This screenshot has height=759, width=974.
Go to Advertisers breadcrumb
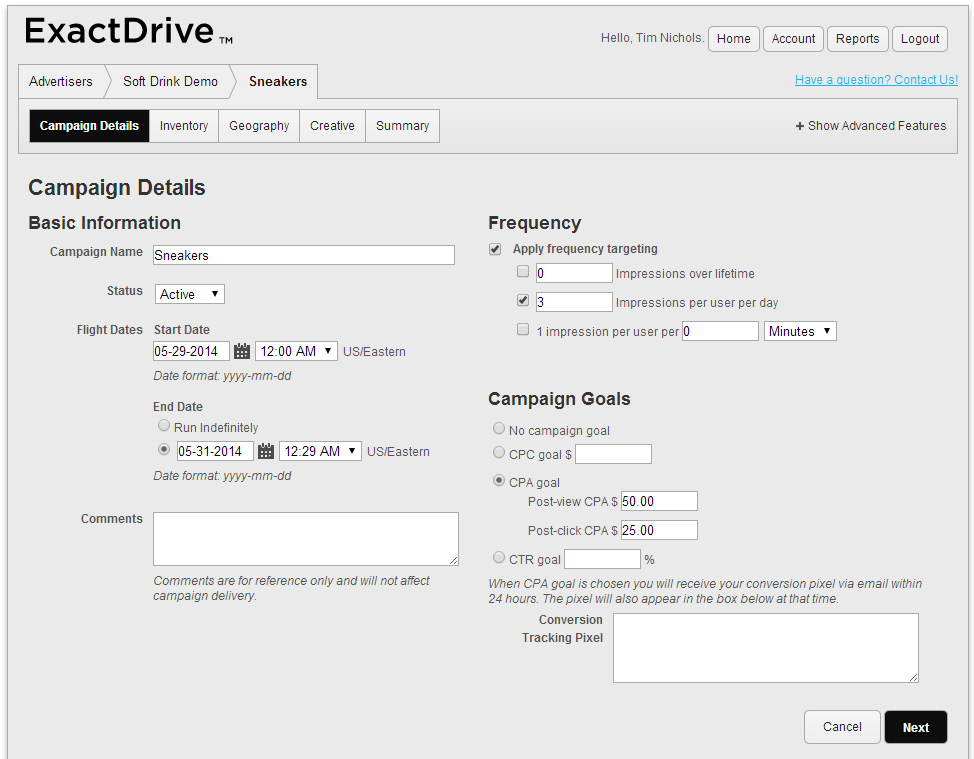coord(61,81)
